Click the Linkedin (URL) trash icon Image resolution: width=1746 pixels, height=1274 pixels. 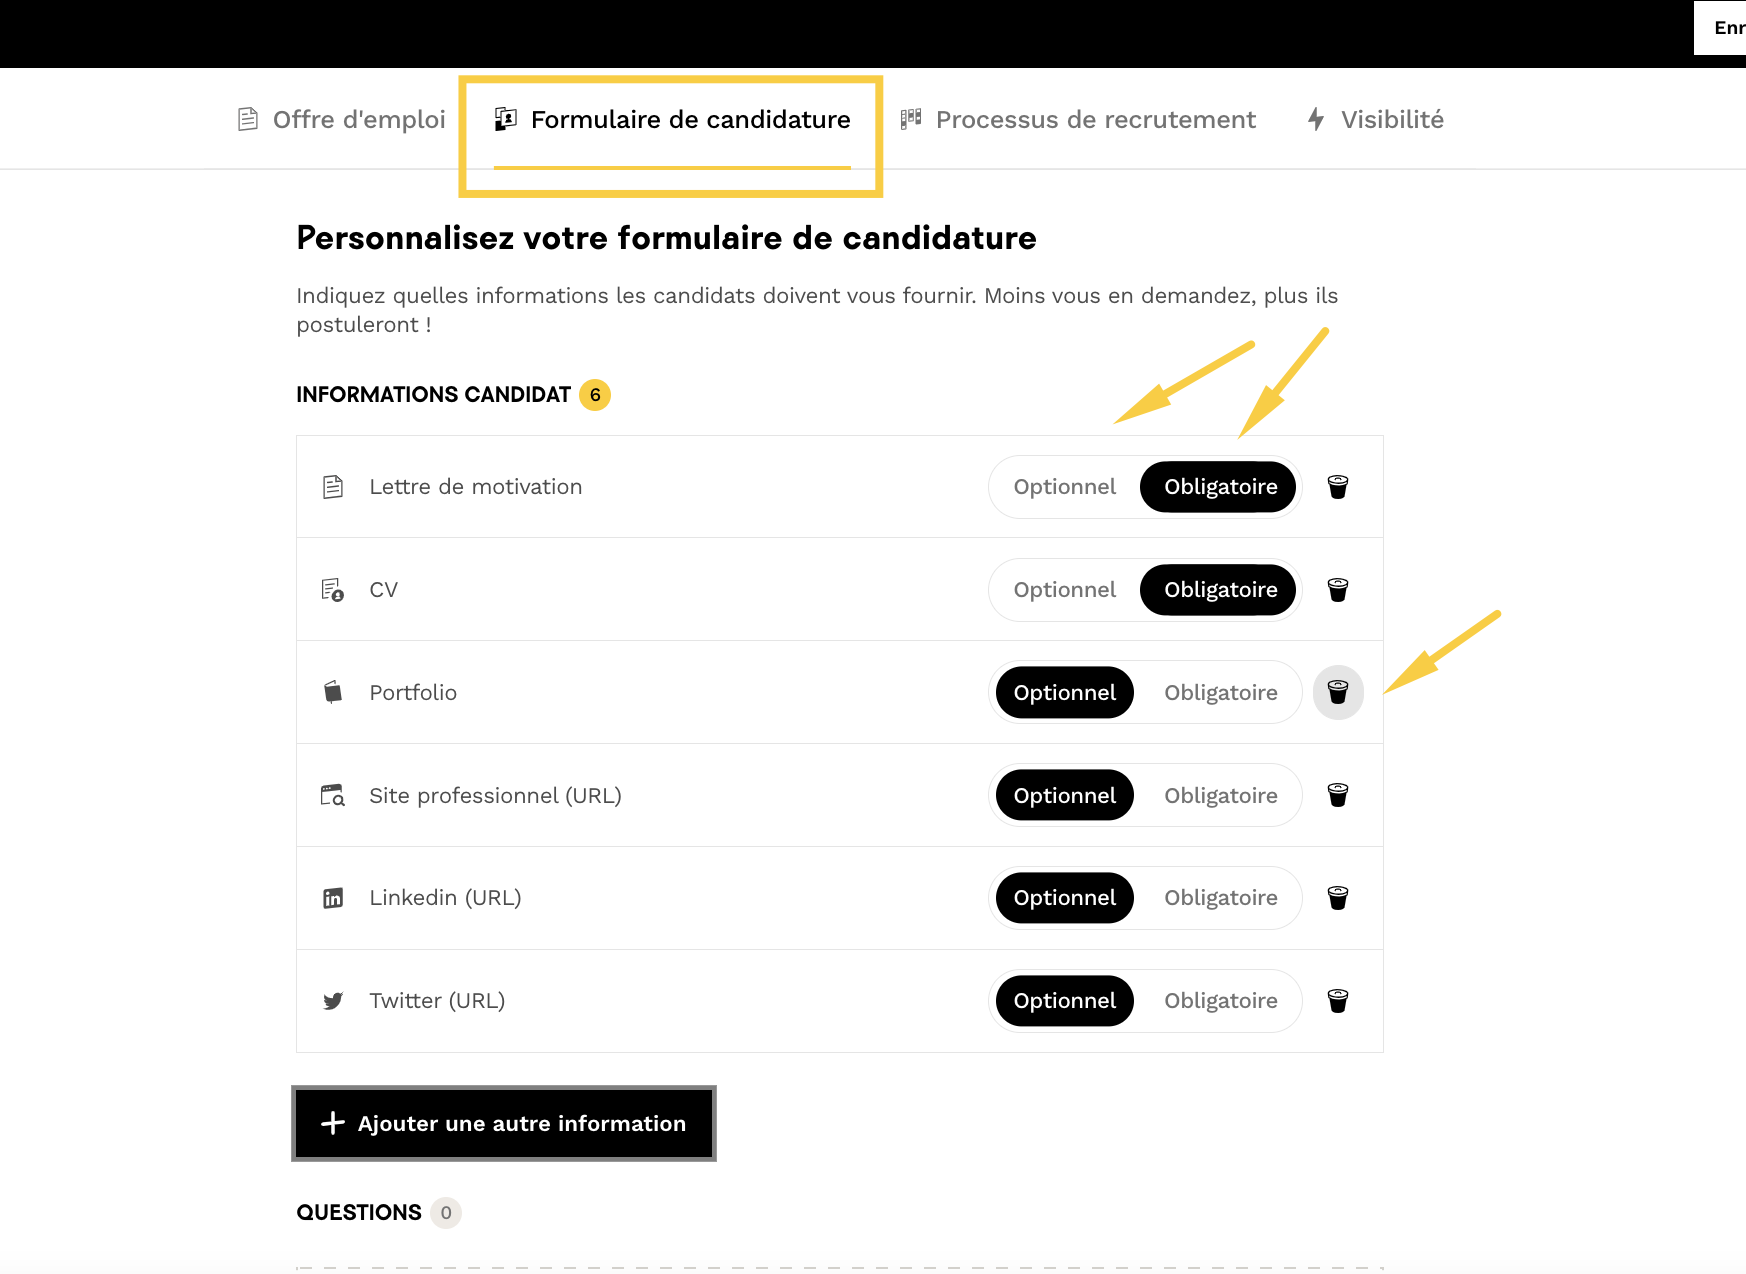pos(1337,898)
